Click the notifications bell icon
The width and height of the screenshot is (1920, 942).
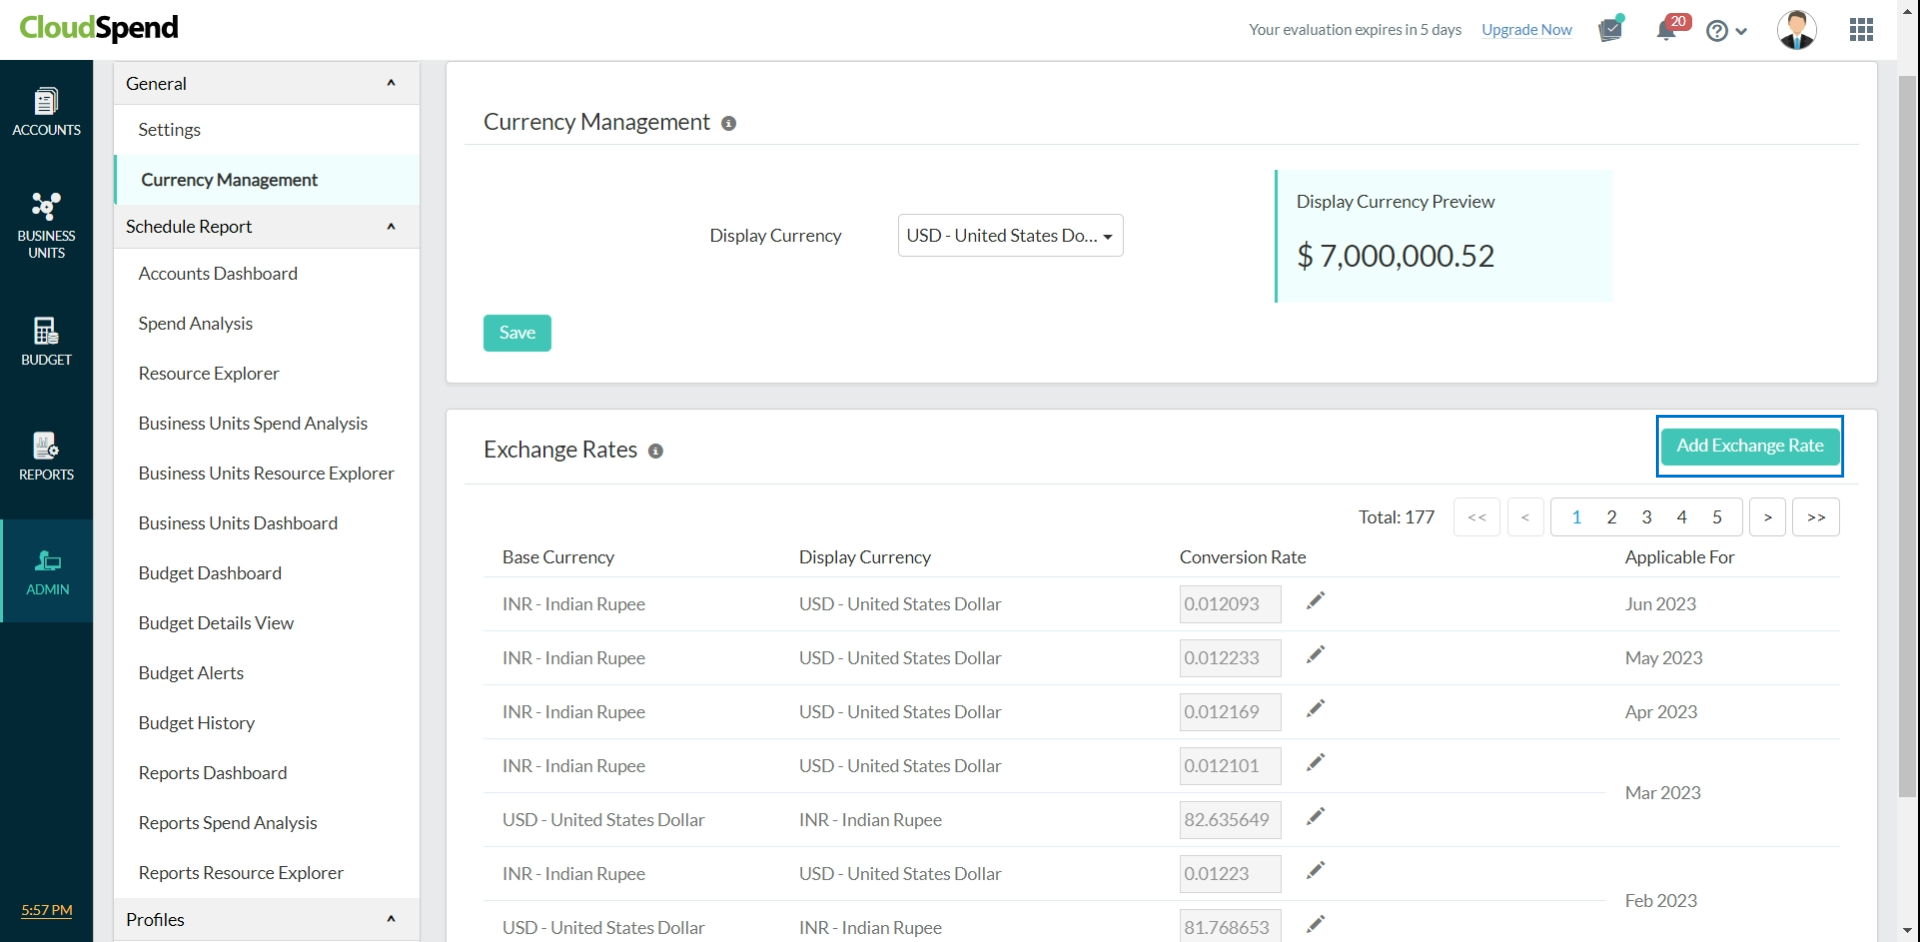click(1666, 30)
